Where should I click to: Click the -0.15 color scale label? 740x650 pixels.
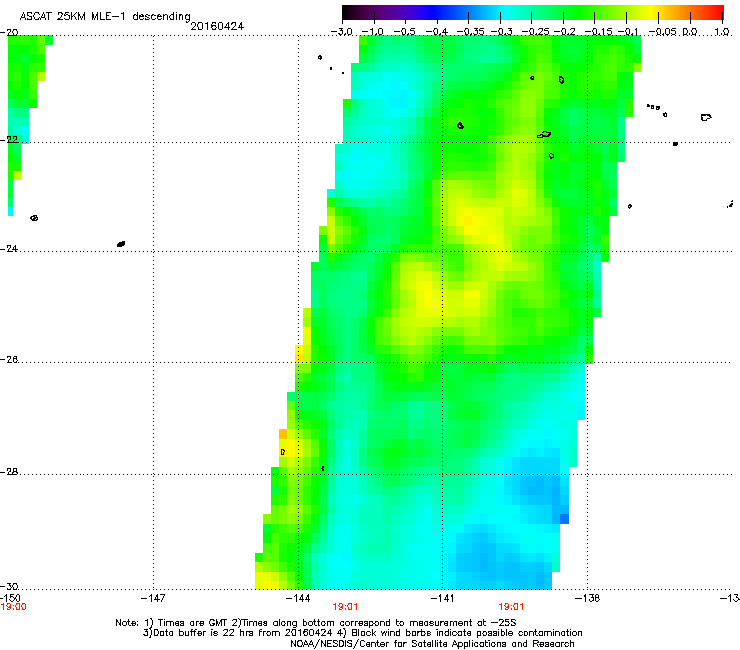(598, 32)
